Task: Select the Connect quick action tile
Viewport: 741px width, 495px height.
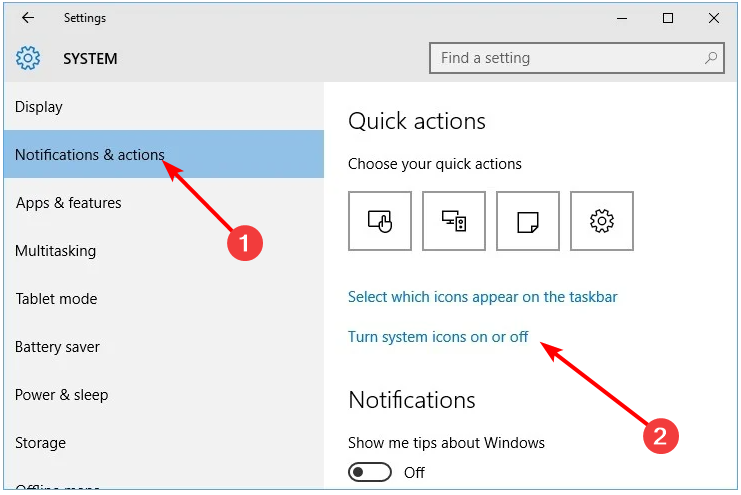Action: click(x=454, y=221)
